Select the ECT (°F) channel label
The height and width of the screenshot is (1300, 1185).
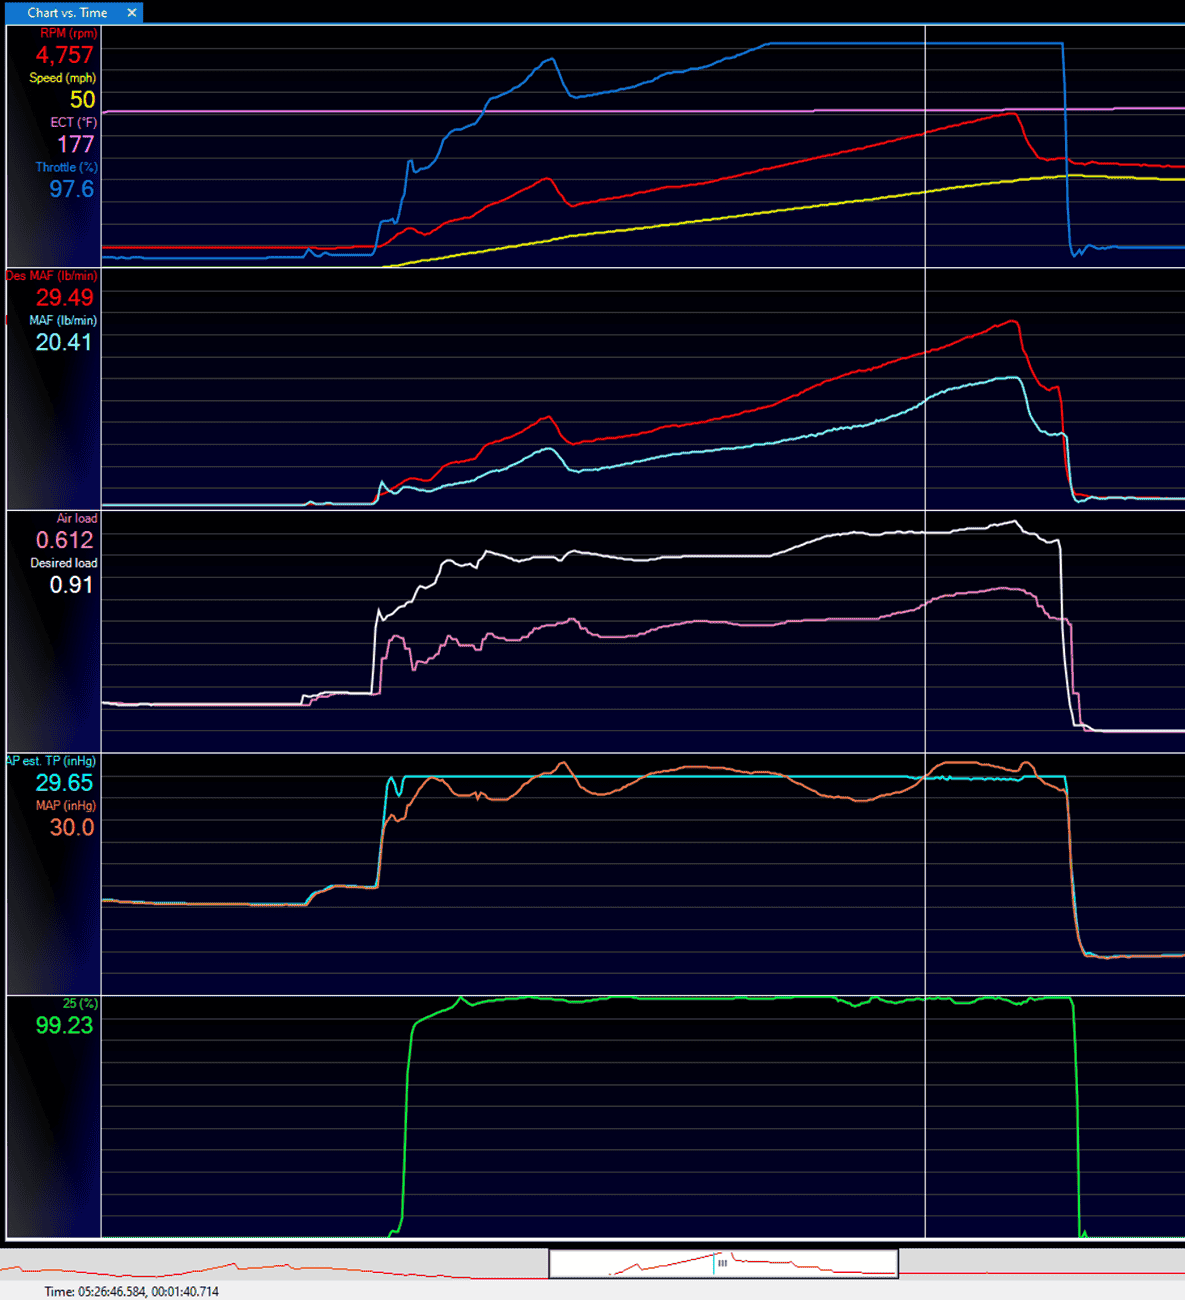click(x=73, y=123)
